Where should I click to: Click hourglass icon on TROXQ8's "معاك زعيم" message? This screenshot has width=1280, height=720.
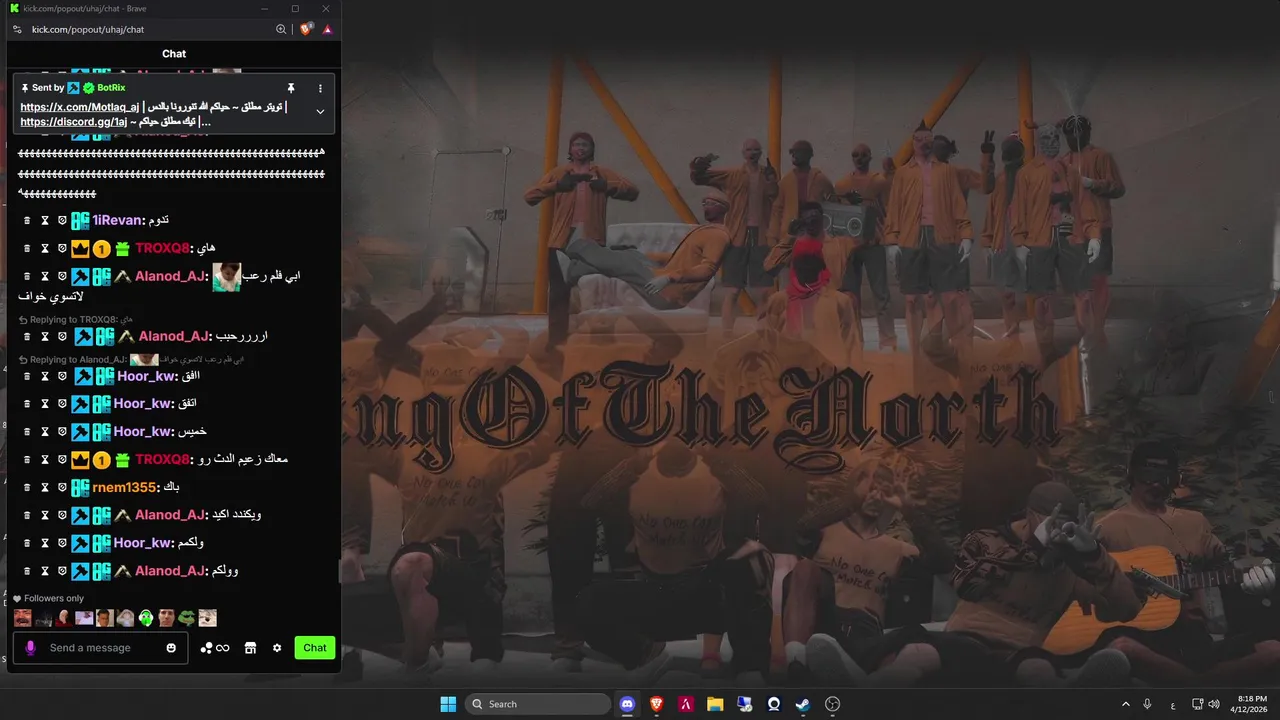(x=45, y=459)
